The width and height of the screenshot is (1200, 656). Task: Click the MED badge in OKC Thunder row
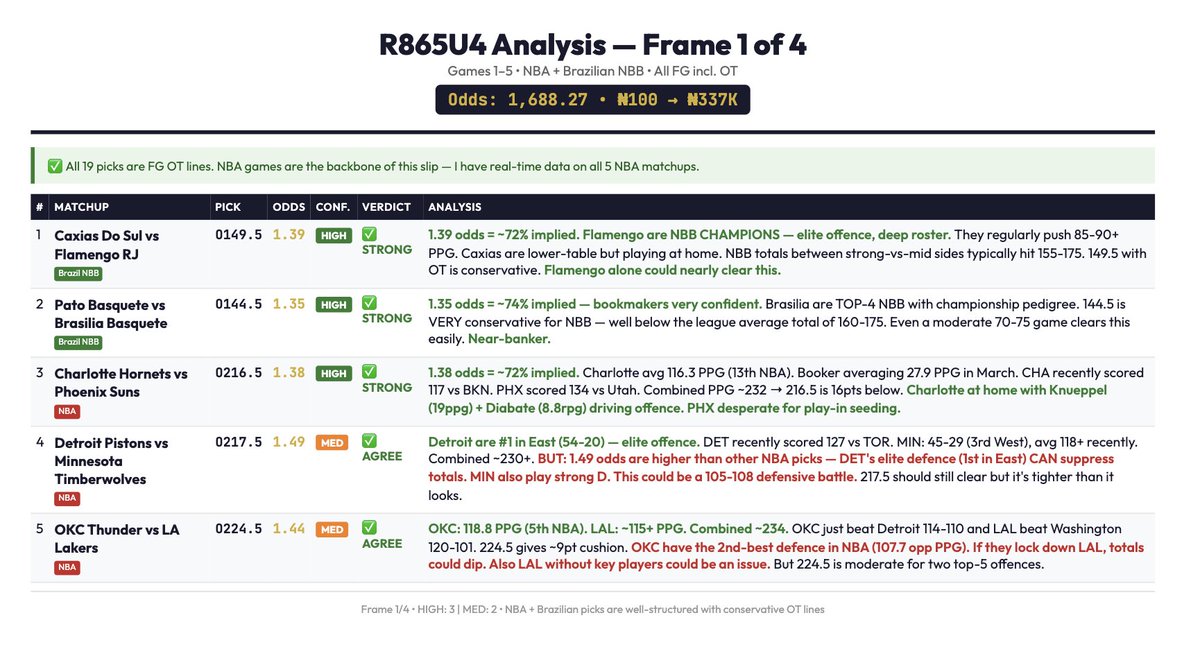(332, 530)
